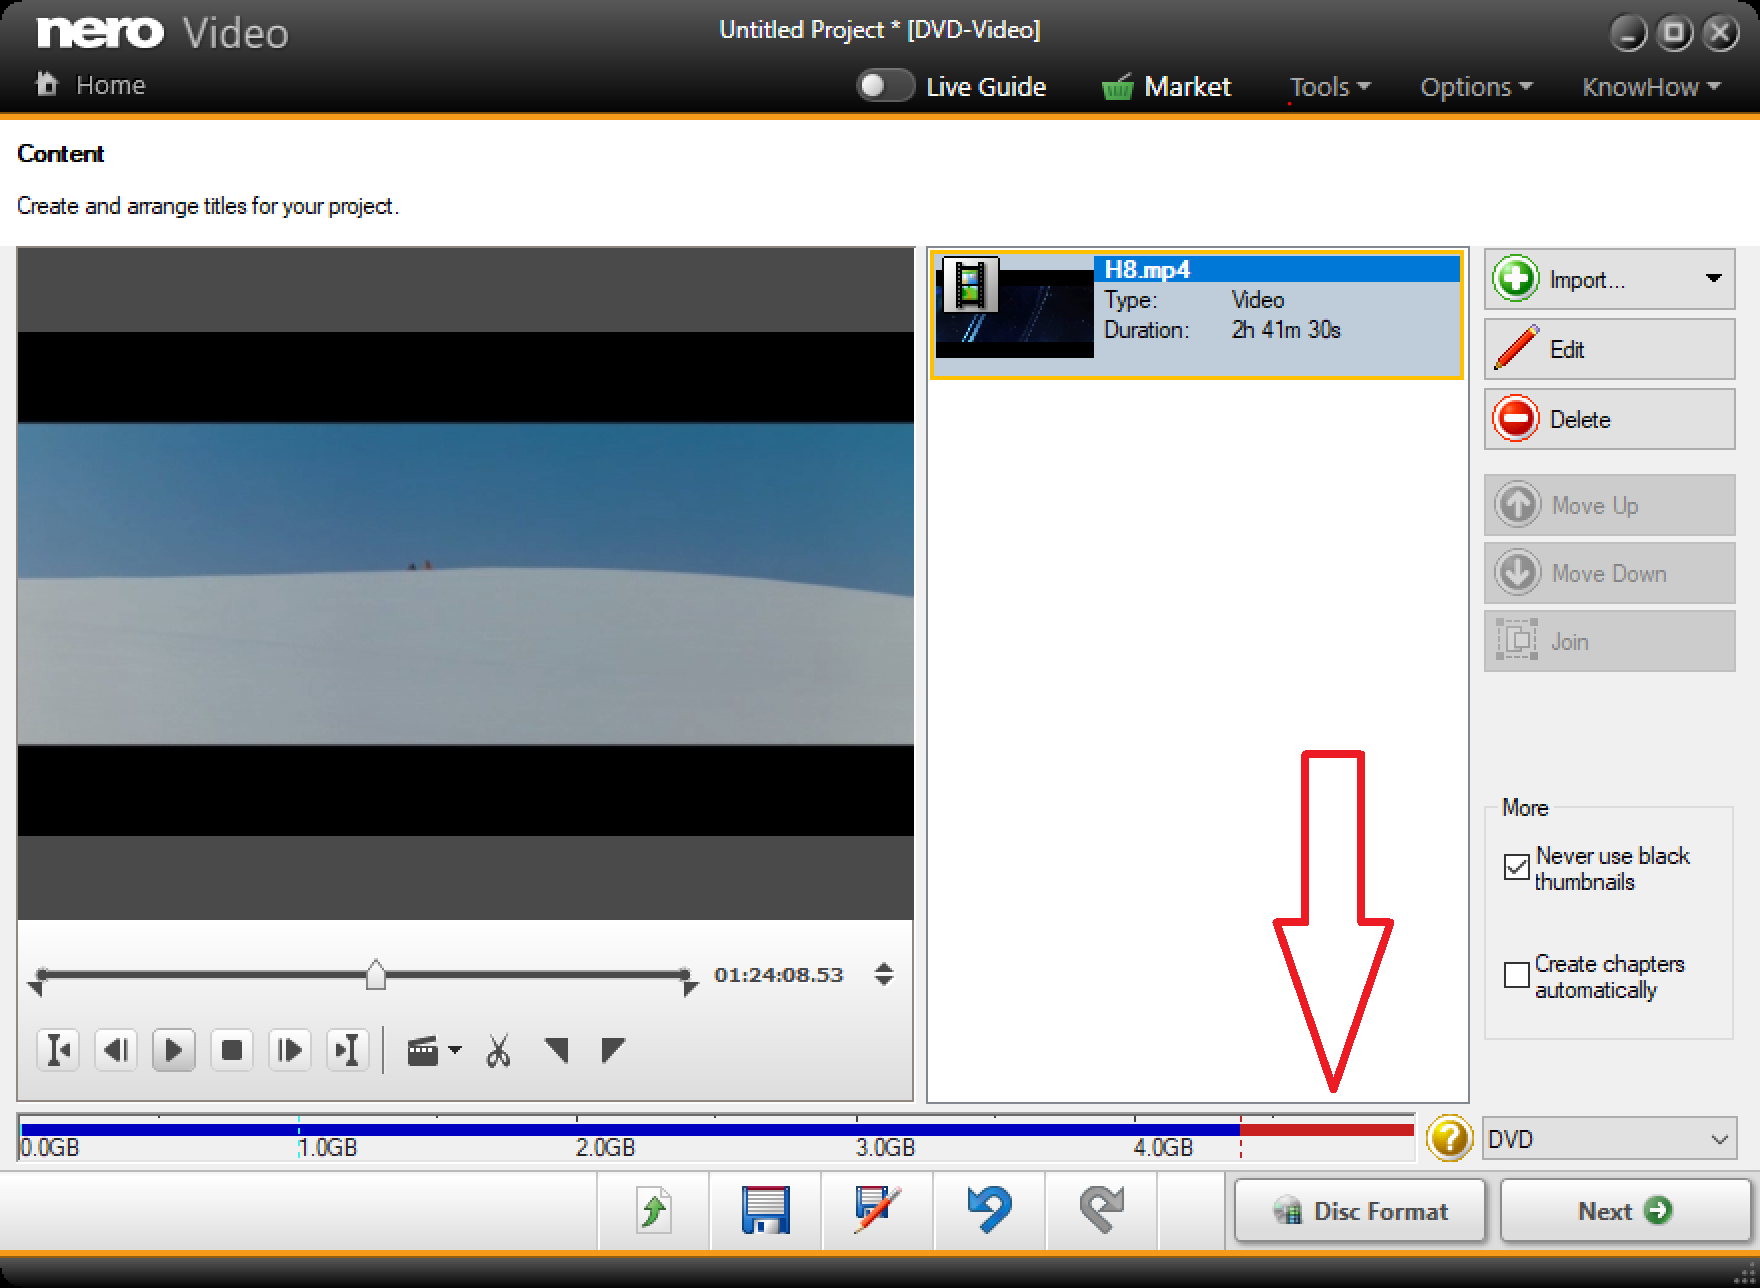
Task: Step back one frame
Action: click(116, 1050)
